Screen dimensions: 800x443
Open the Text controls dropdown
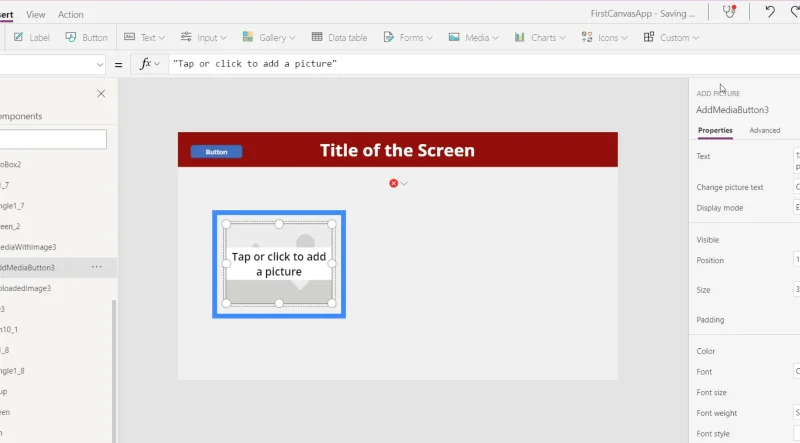tap(144, 37)
